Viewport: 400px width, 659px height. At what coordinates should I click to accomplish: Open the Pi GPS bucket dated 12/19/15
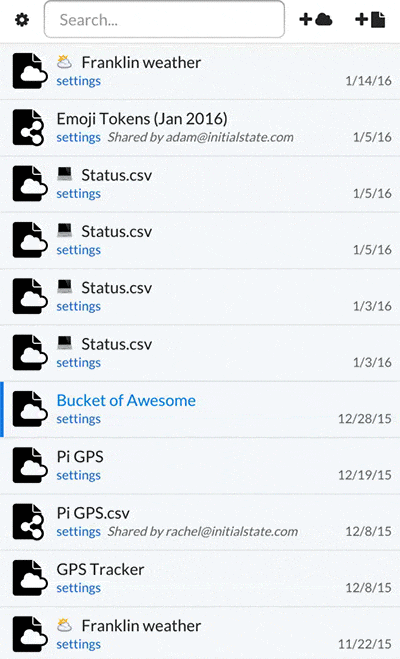80,457
